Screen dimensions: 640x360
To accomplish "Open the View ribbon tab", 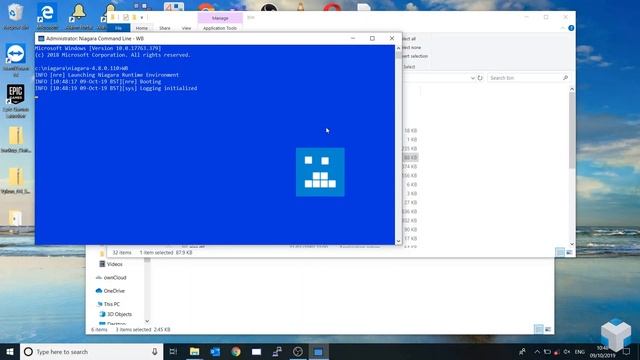I will point(186,28).
